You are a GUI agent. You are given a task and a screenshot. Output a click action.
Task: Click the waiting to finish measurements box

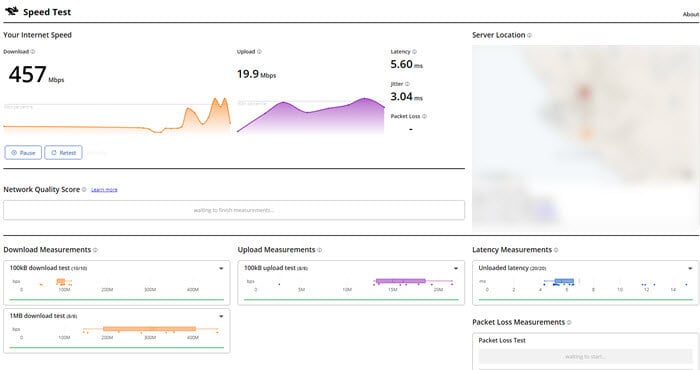234,210
